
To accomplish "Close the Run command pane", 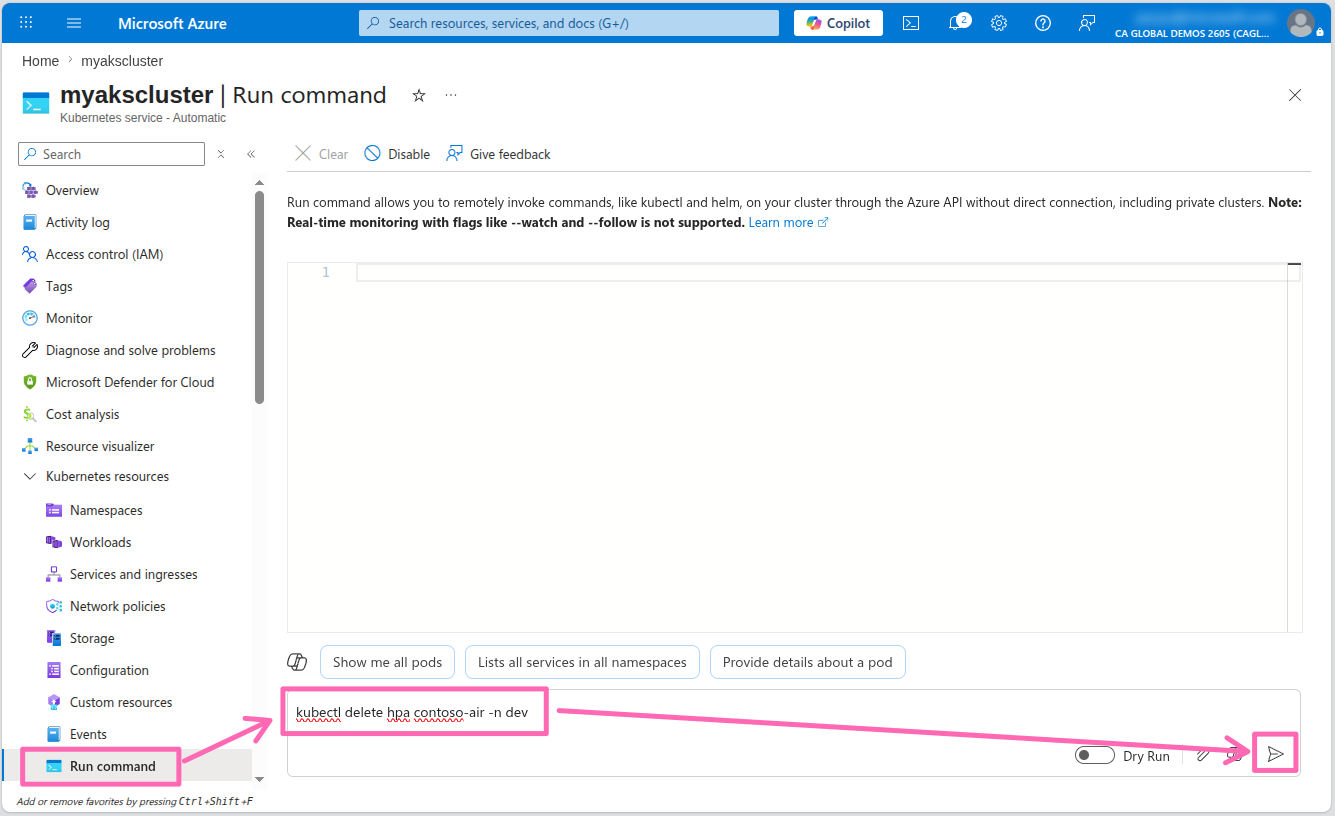I will click(x=1295, y=95).
